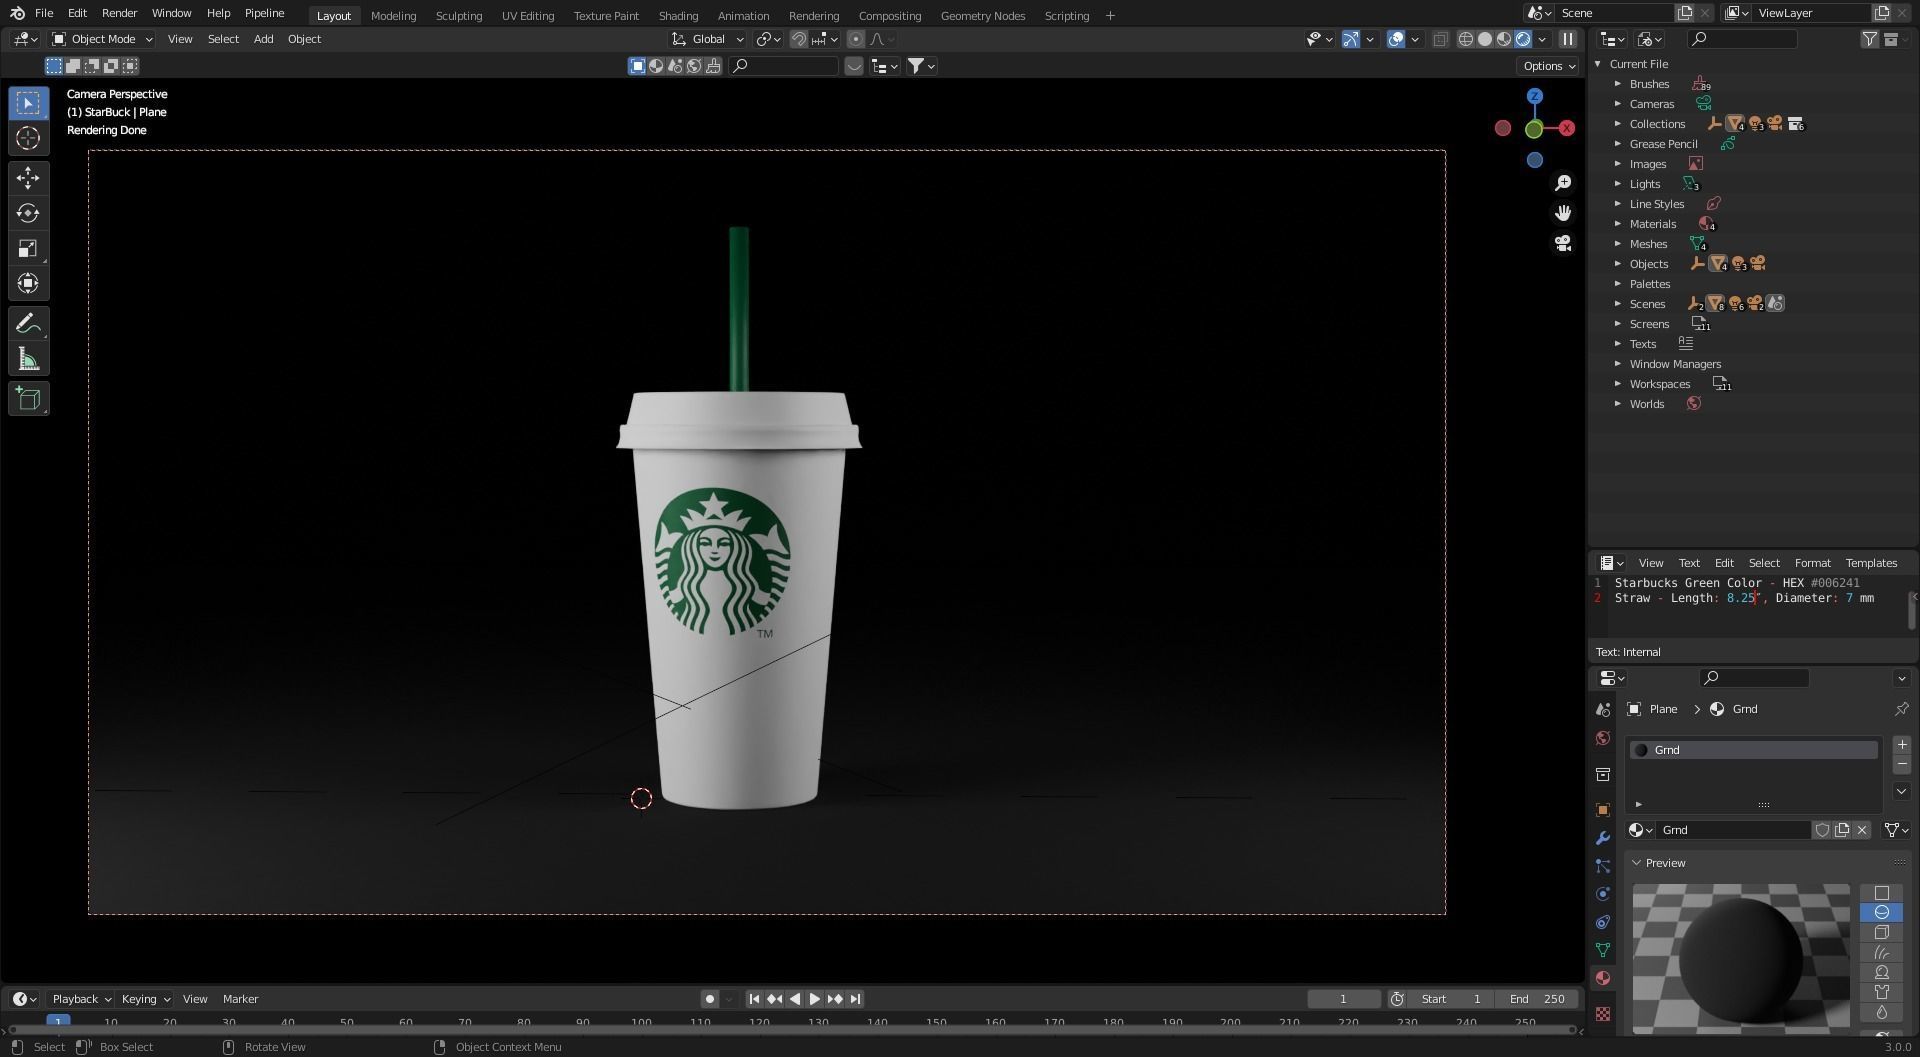Click the Grnd material slot entry

pyautogui.click(x=1753, y=750)
